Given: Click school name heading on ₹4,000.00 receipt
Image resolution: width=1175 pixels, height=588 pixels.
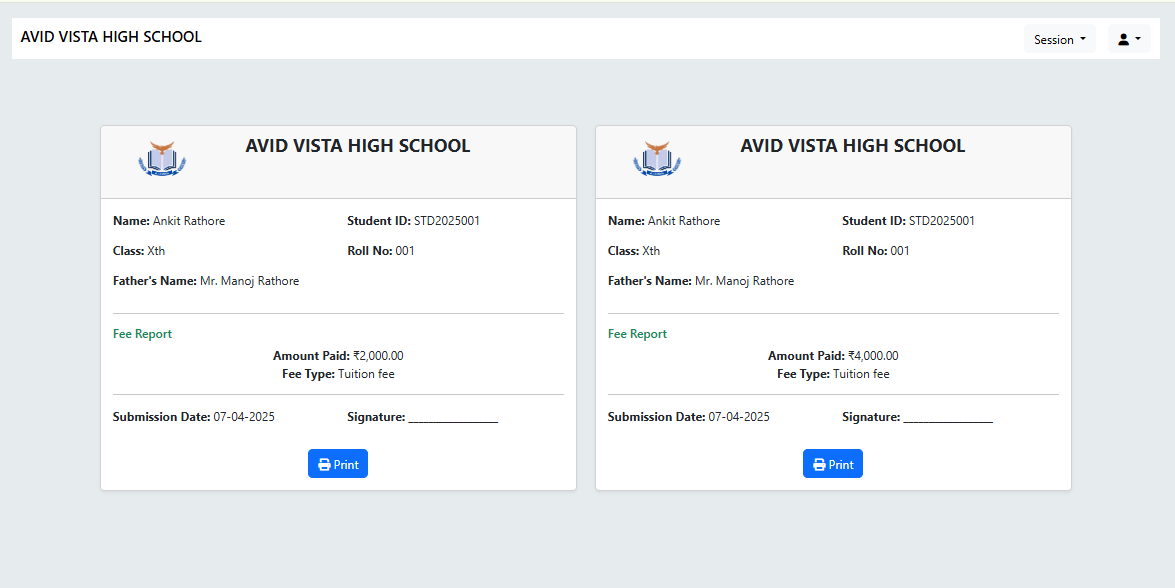Looking at the screenshot, I should click(x=852, y=146).
